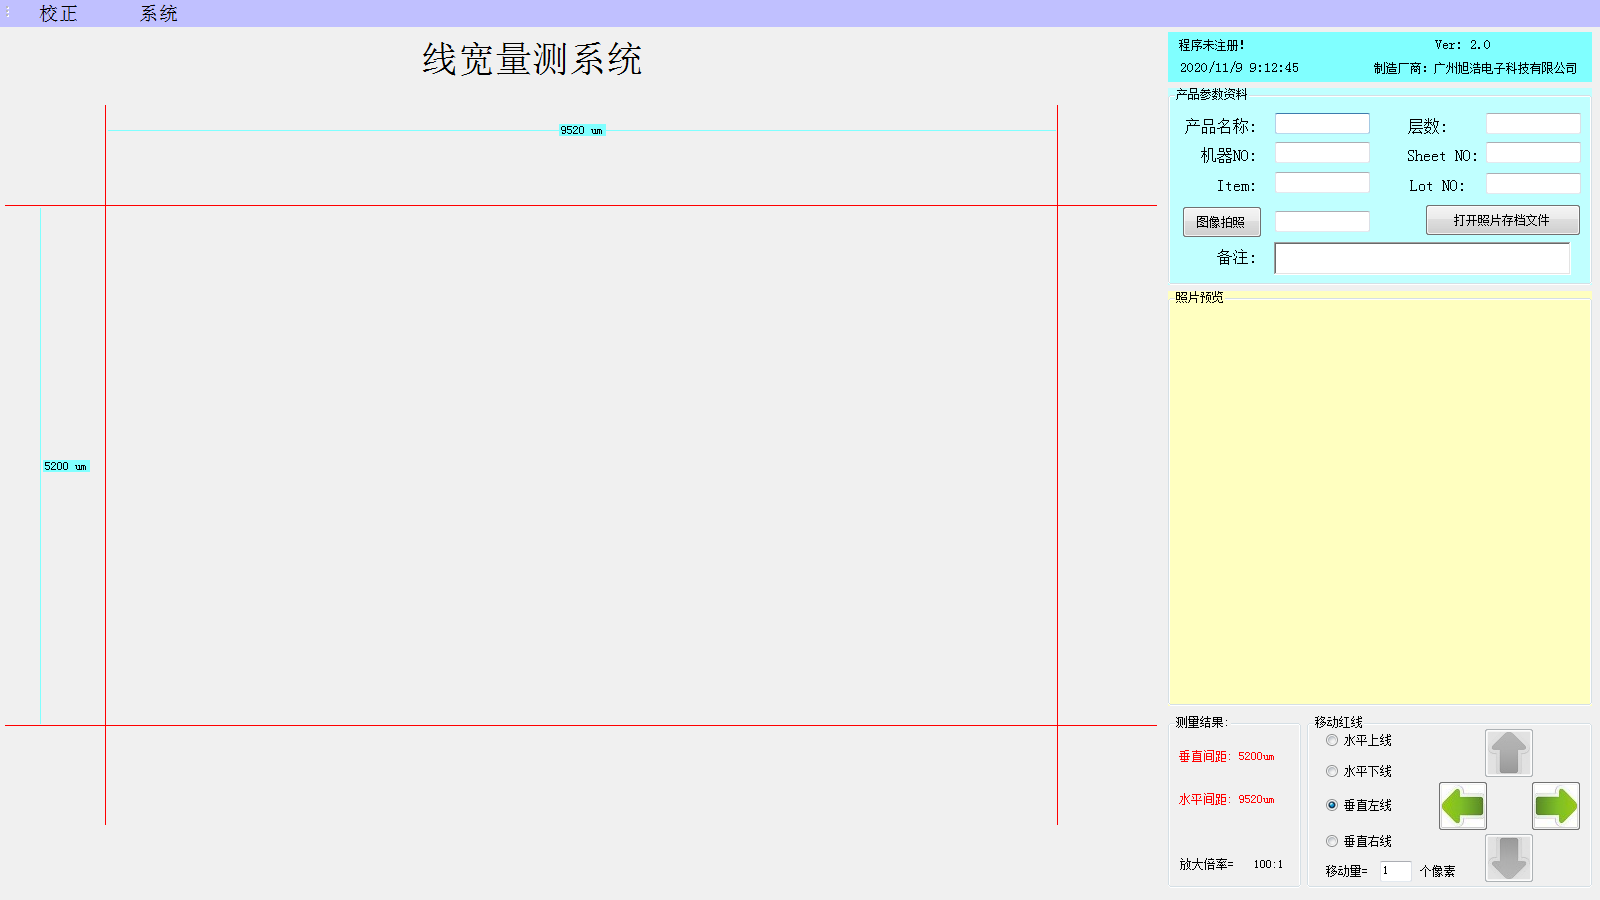This screenshot has height=900, width=1600.
Task: Click the Sheet NO input field
Action: tap(1532, 153)
